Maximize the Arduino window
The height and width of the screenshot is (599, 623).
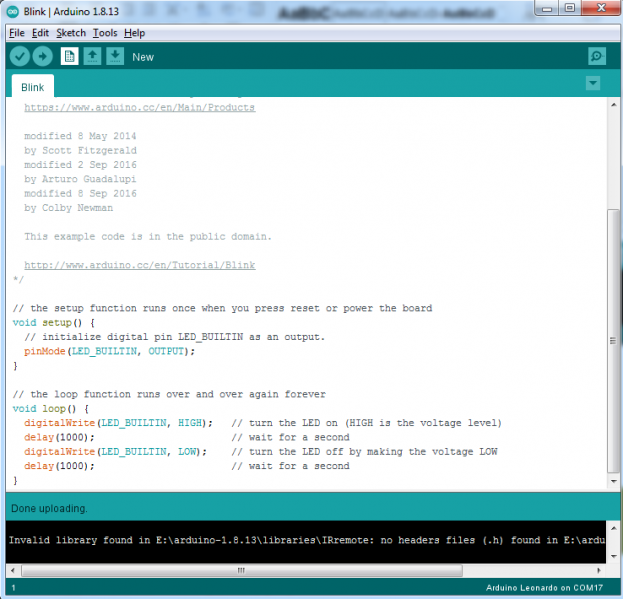click(x=570, y=8)
